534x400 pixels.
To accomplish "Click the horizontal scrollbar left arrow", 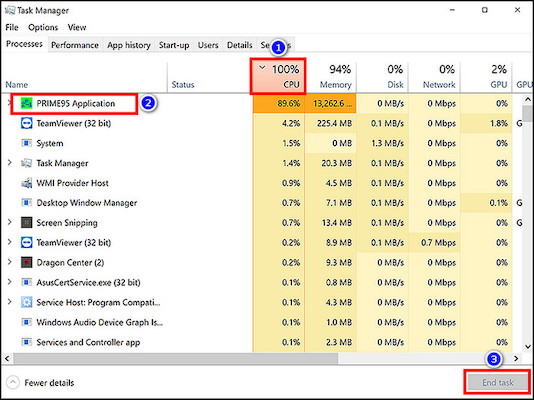I will coord(7,358).
